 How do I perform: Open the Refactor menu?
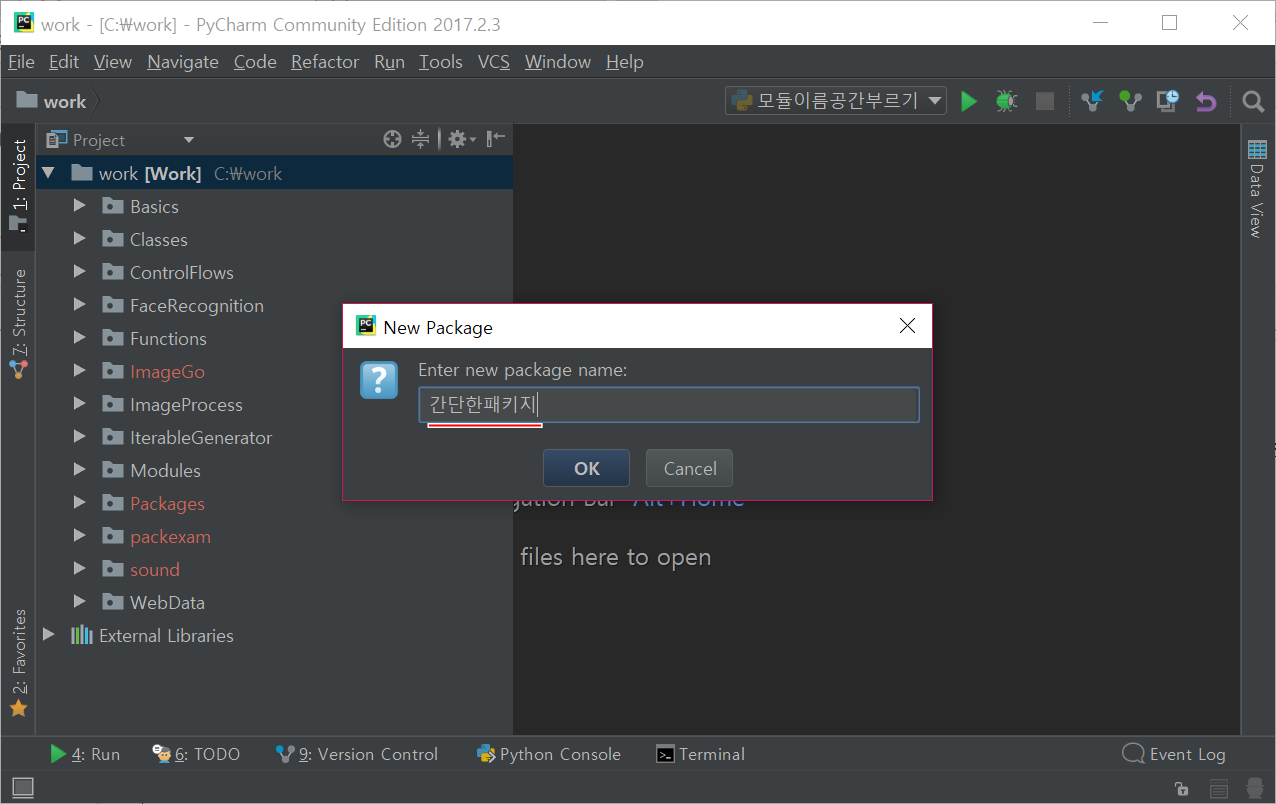pyautogui.click(x=324, y=62)
